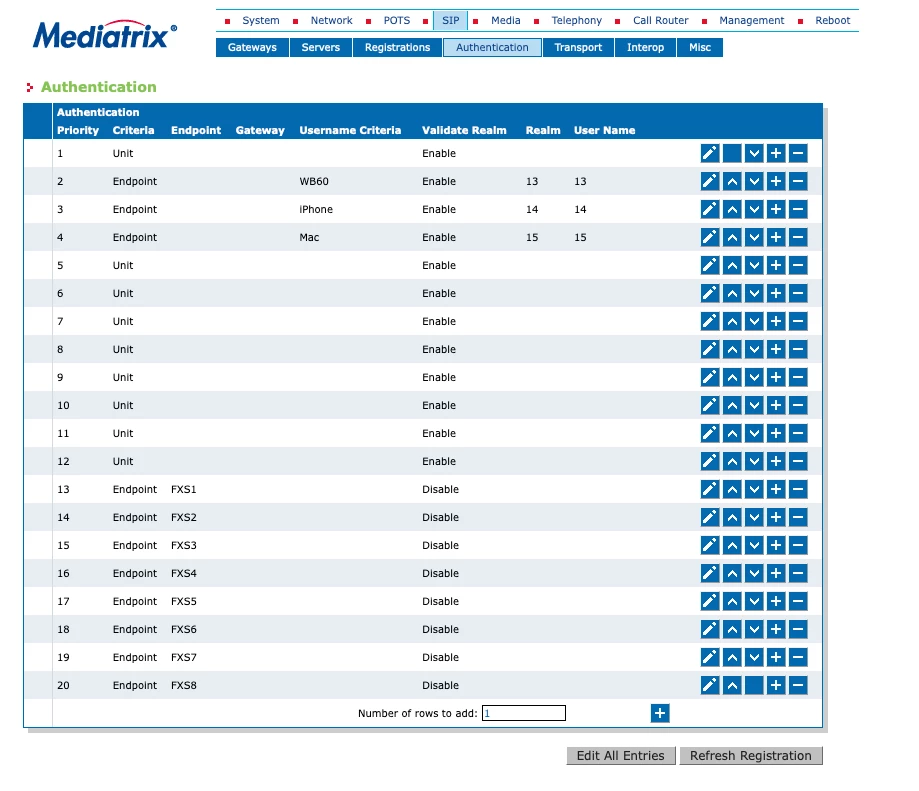
Task: Go to the POTS section
Action: [397, 21]
